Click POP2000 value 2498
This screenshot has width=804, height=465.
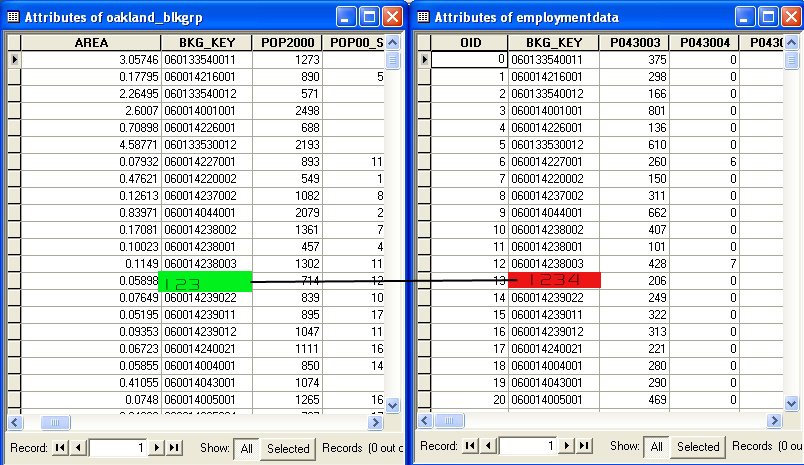click(x=287, y=111)
